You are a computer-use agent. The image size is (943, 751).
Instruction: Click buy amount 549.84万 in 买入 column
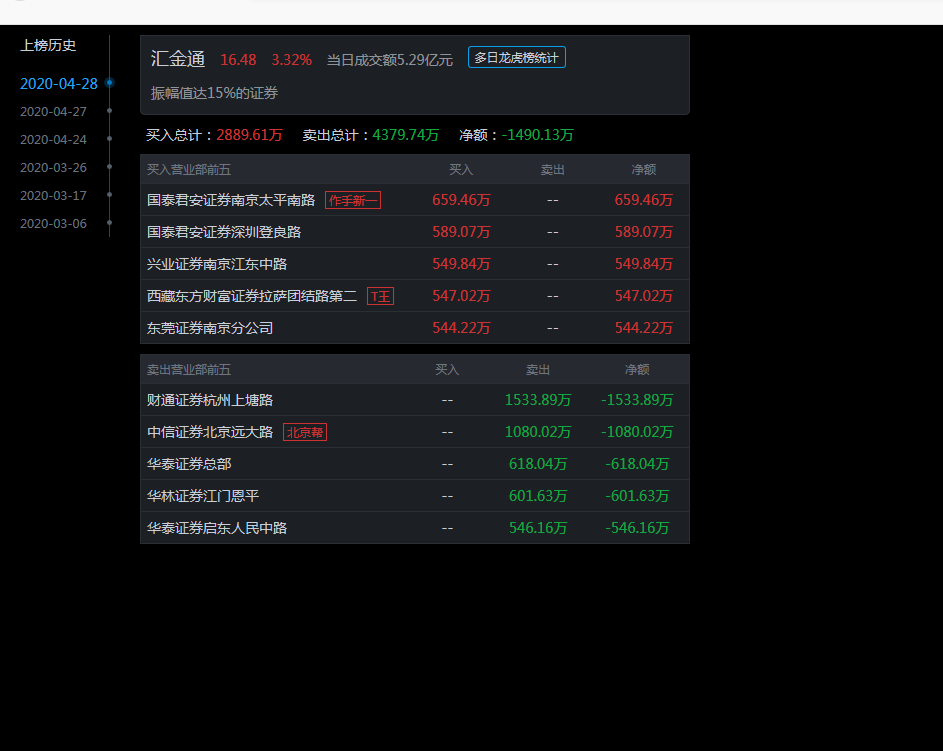(461, 264)
